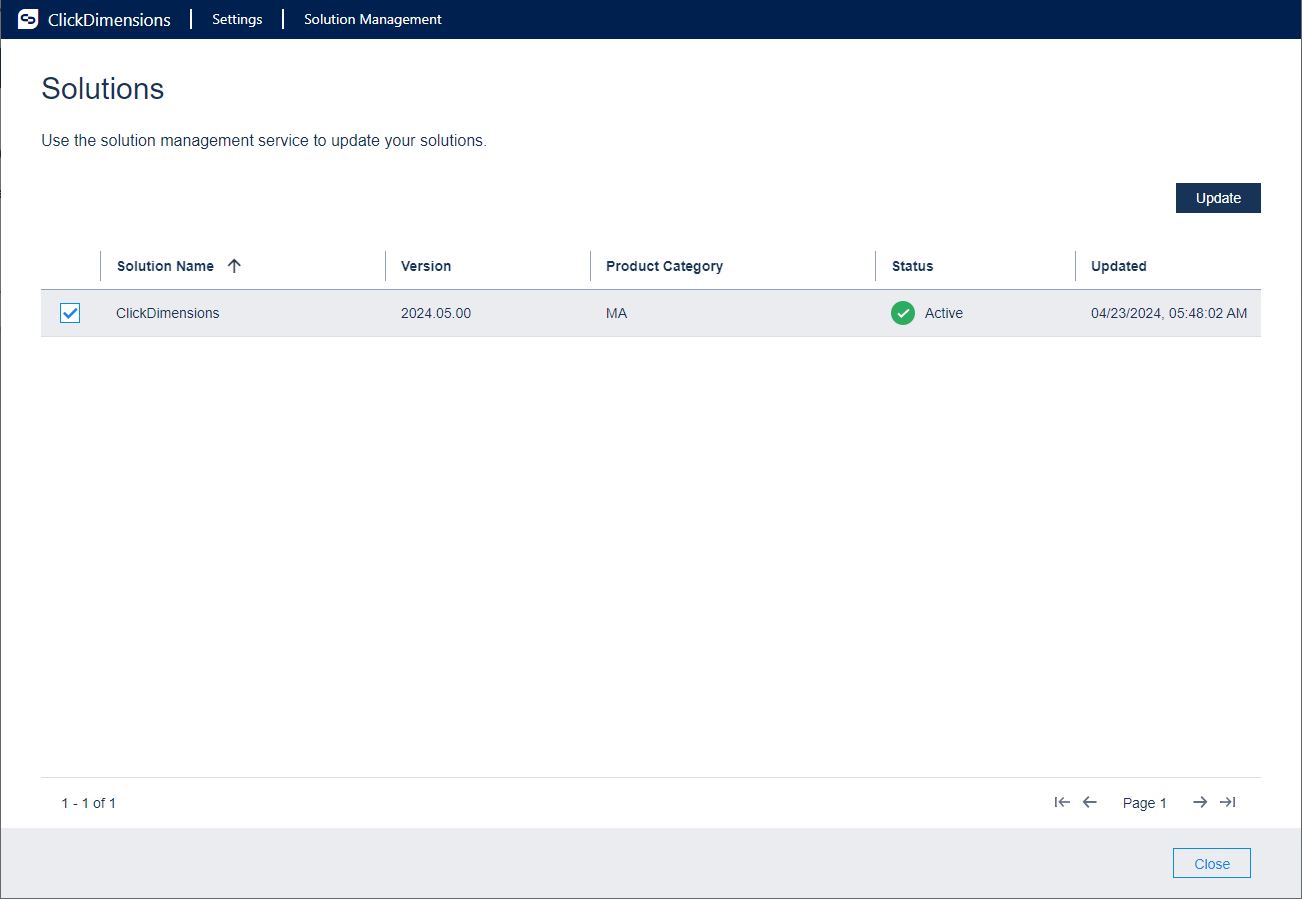The height and width of the screenshot is (899, 1302).
Task: Jump to the last page arrow icon
Action: point(1228,802)
